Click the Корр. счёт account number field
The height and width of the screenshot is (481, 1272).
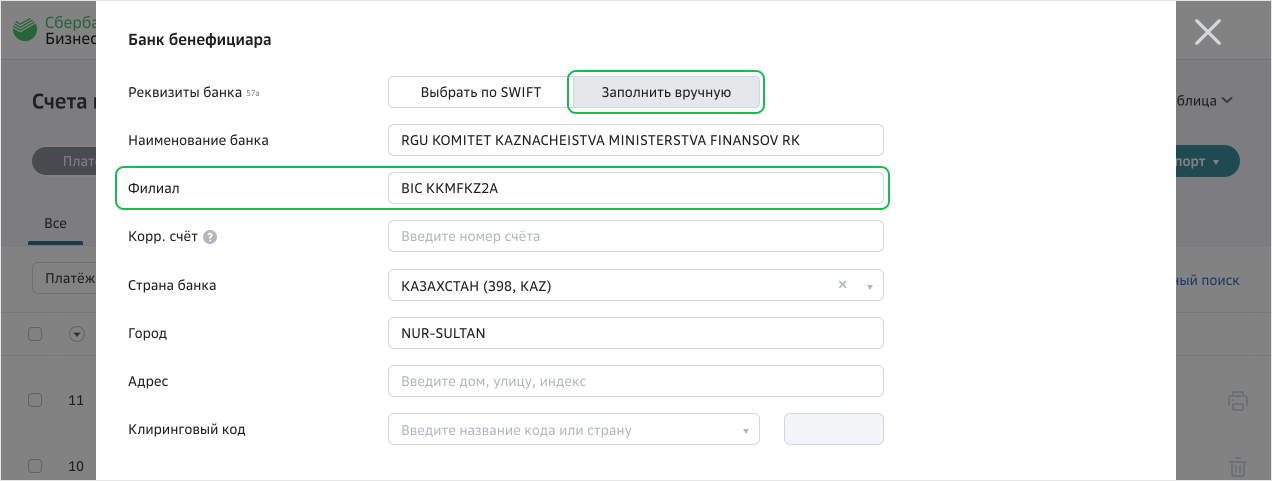tap(635, 237)
